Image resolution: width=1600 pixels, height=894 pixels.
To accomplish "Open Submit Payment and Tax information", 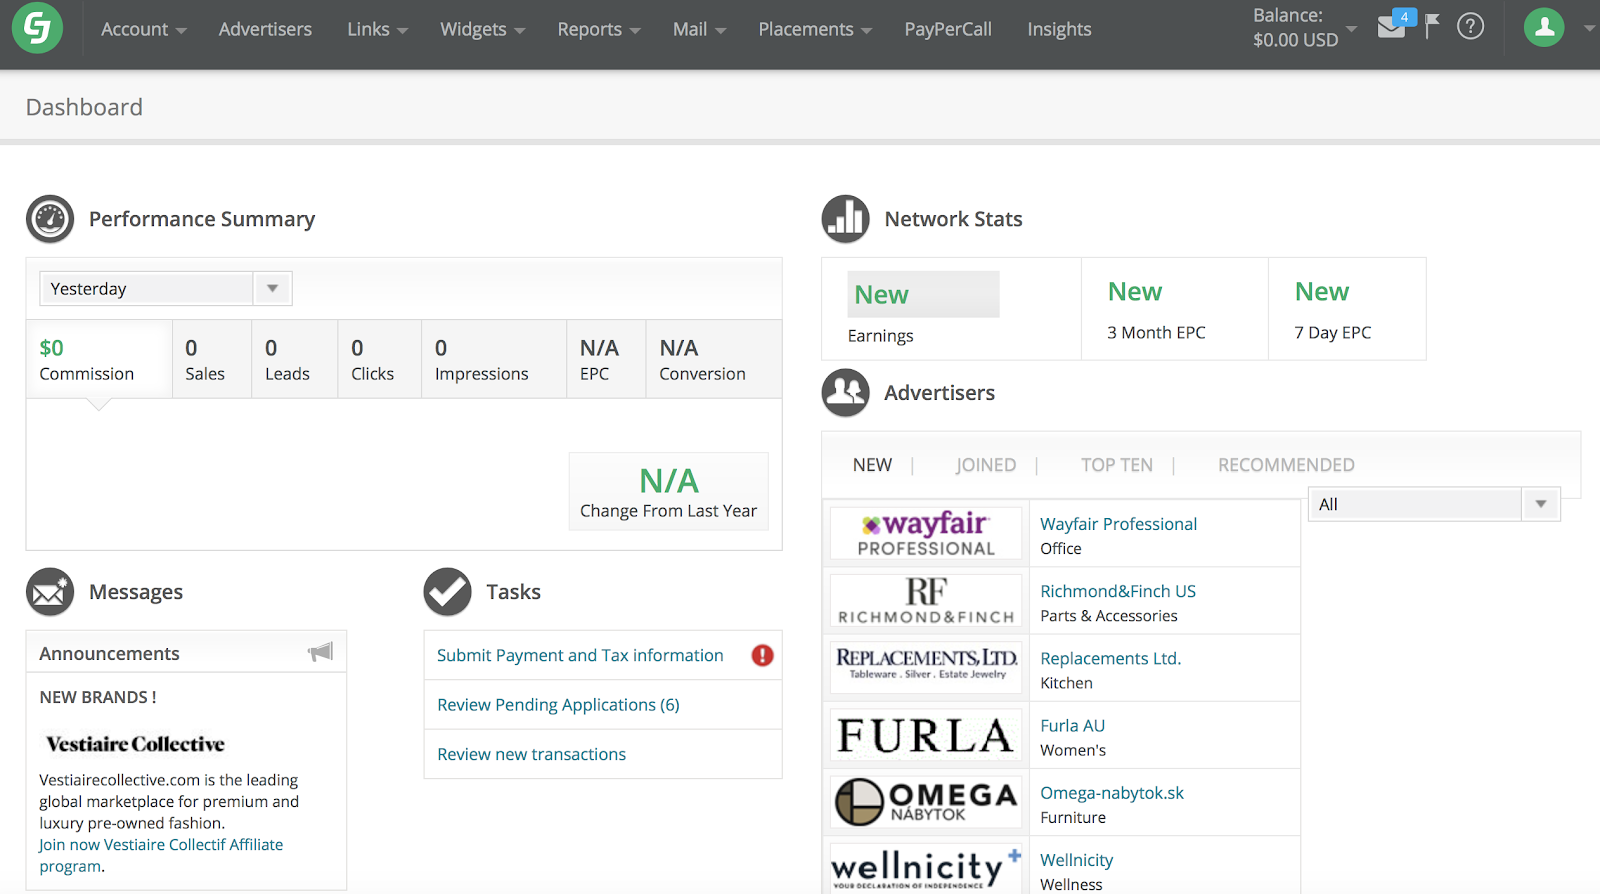I will pyautogui.click(x=580, y=655).
